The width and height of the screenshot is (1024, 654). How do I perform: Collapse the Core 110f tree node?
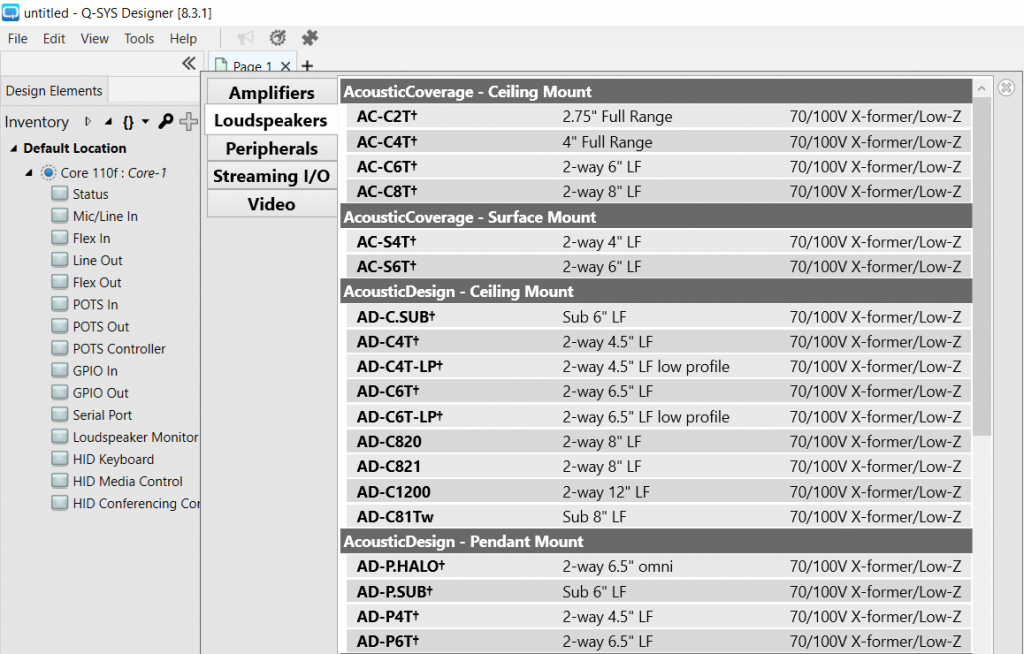(x=29, y=172)
